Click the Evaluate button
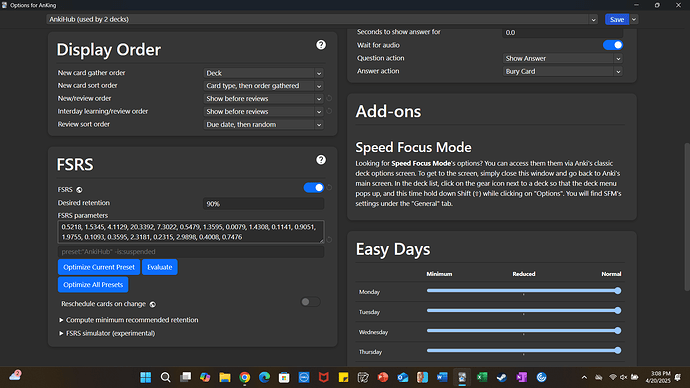Screen dimensions: 690x388 (160, 267)
